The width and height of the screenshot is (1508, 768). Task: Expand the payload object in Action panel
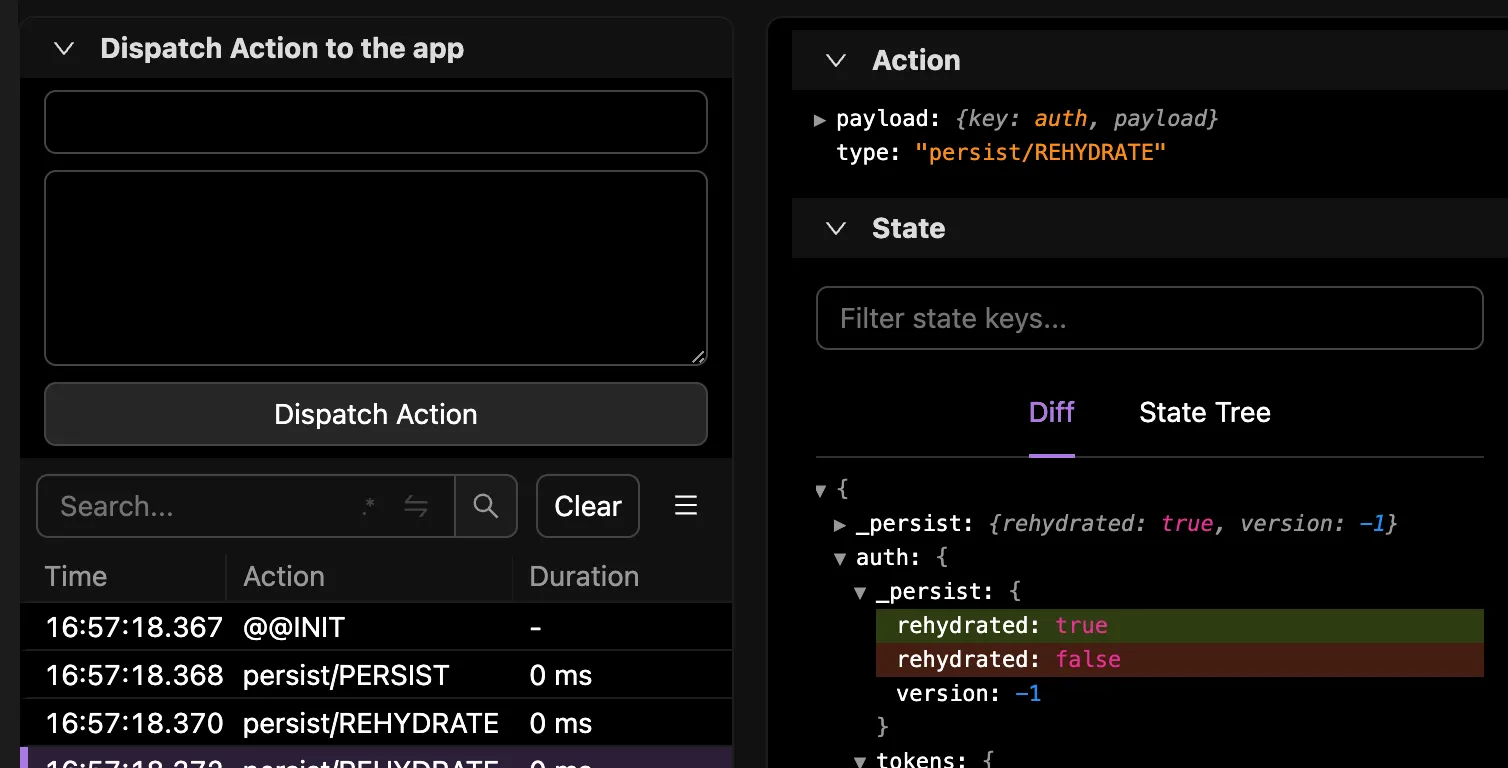(x=820, y=120)
